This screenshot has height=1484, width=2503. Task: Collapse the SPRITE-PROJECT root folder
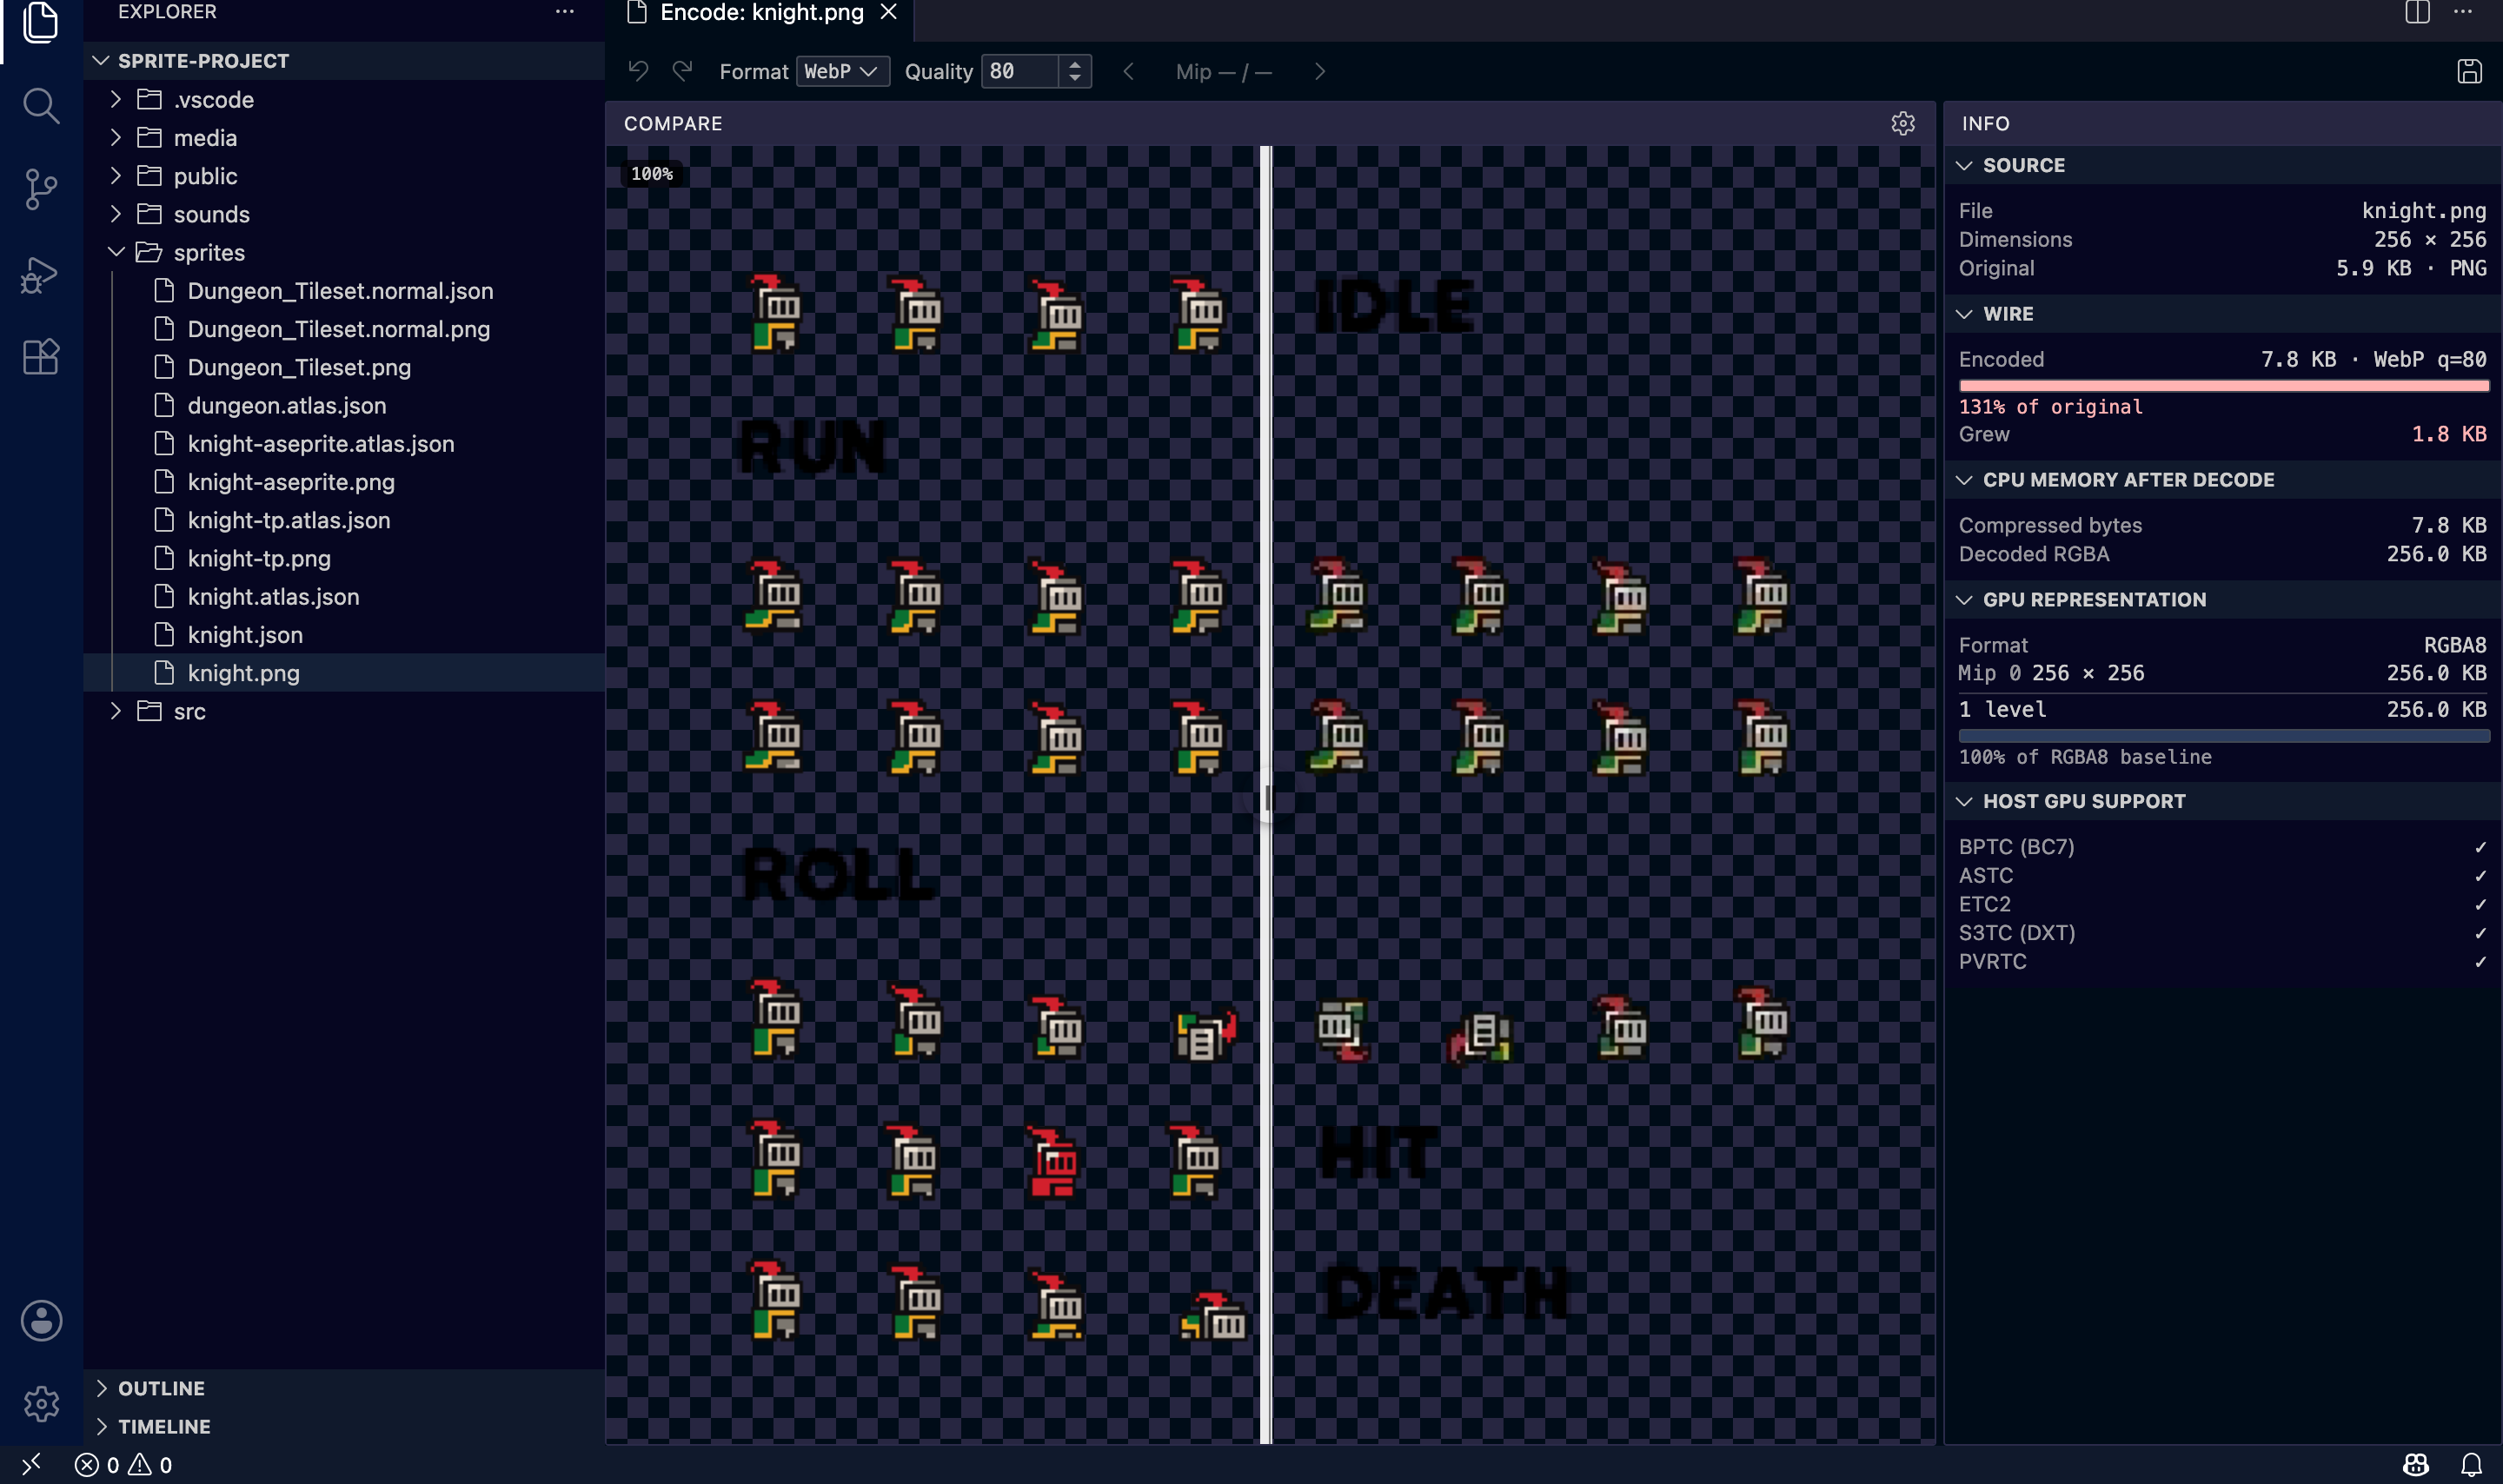click(344, 61)
